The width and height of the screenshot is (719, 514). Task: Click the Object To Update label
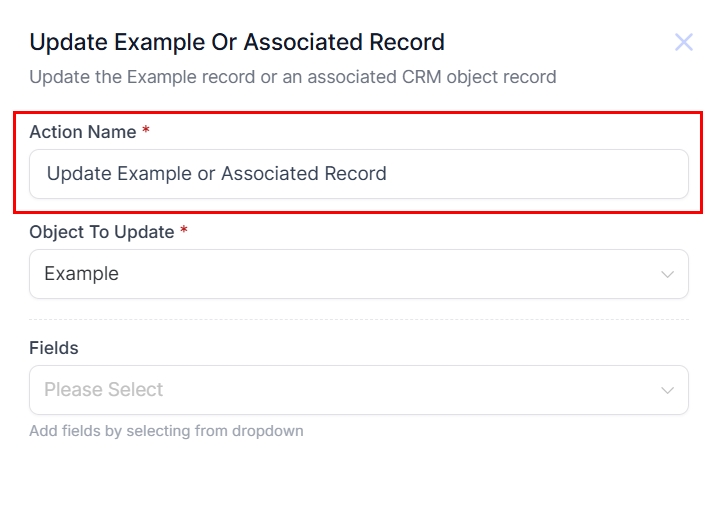click(101, 232)
